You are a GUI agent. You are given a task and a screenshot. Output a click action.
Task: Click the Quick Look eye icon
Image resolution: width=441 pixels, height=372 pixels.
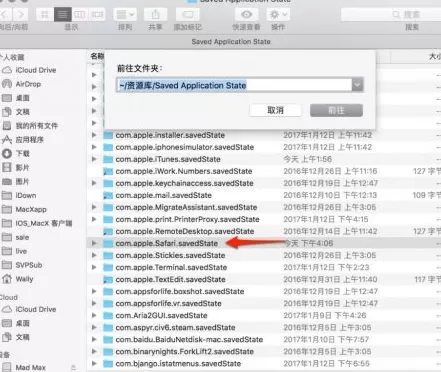click(x=246, y=15)
